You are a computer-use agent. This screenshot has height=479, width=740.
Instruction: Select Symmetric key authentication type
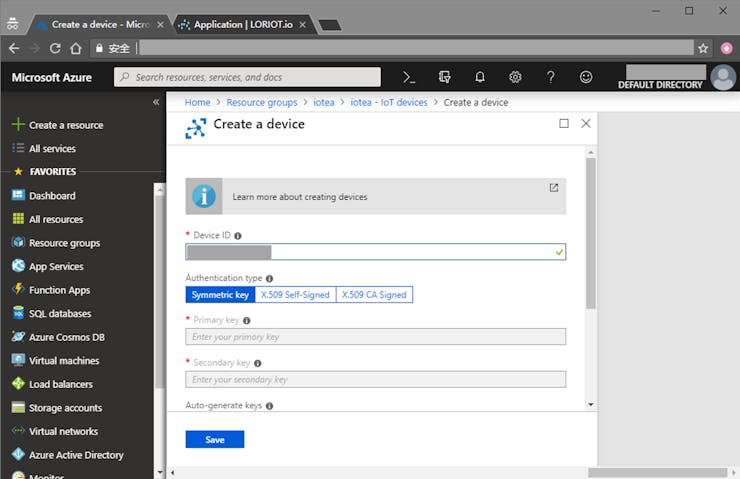[220, 294]
